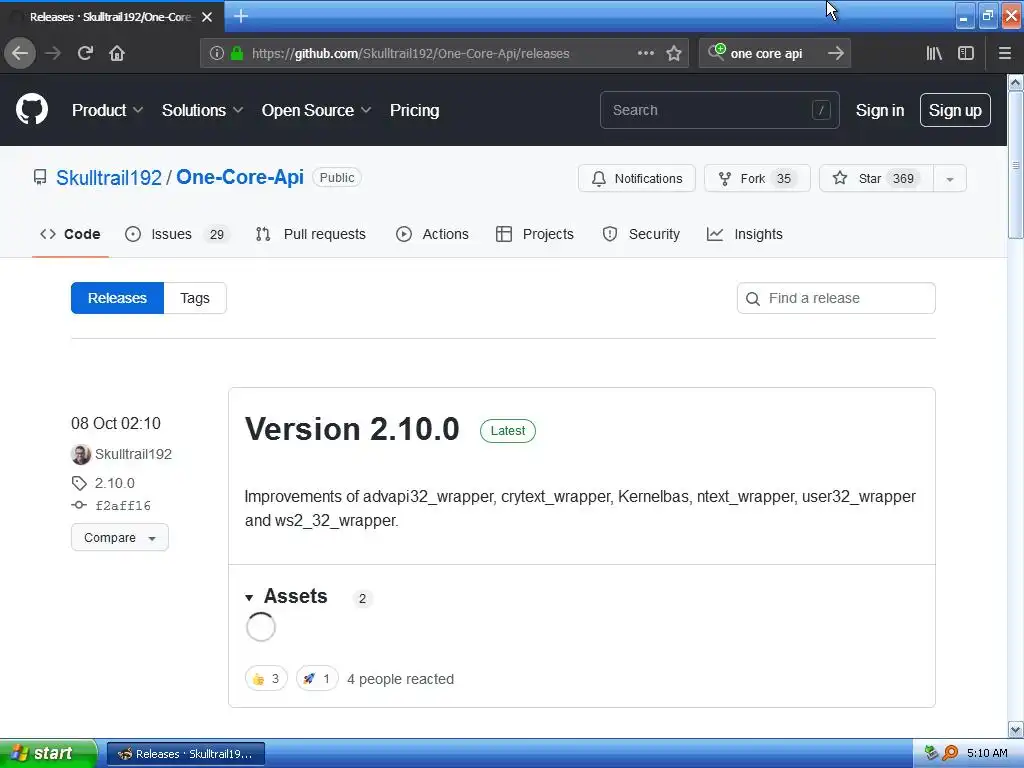The image size is (1024, 768).
Task: Click Skulltrail192 avatar in release sidebar
Action: pos(81,454)
